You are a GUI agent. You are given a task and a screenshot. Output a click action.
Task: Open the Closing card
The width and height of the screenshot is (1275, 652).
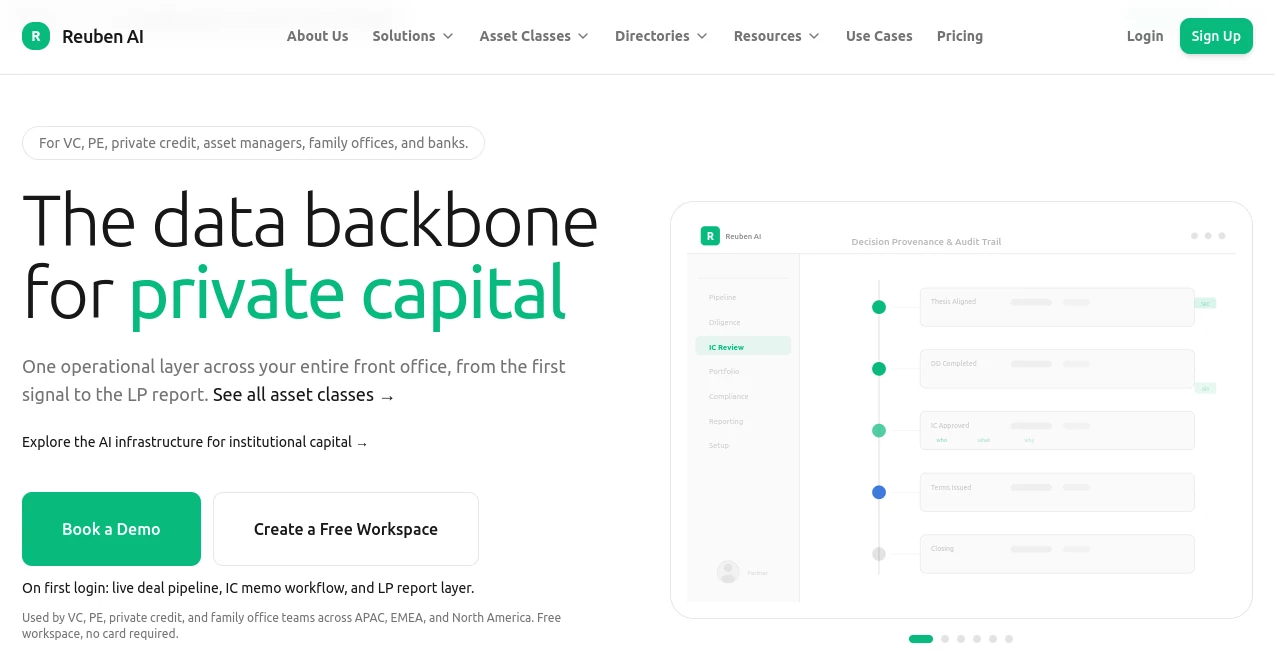(x=1057, y=554)
